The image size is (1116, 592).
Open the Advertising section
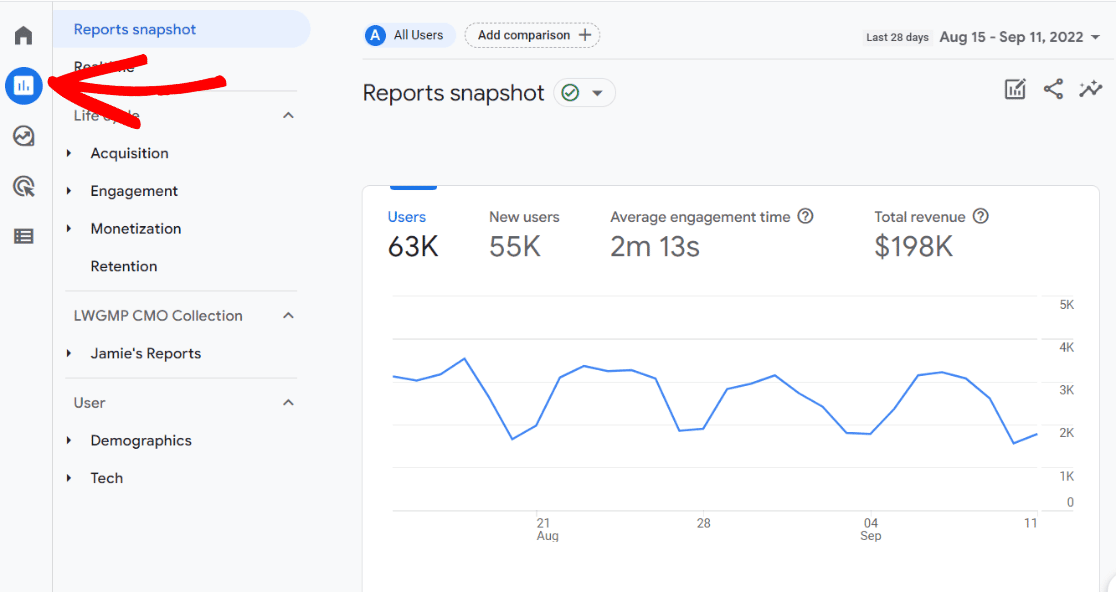point(23,186)
